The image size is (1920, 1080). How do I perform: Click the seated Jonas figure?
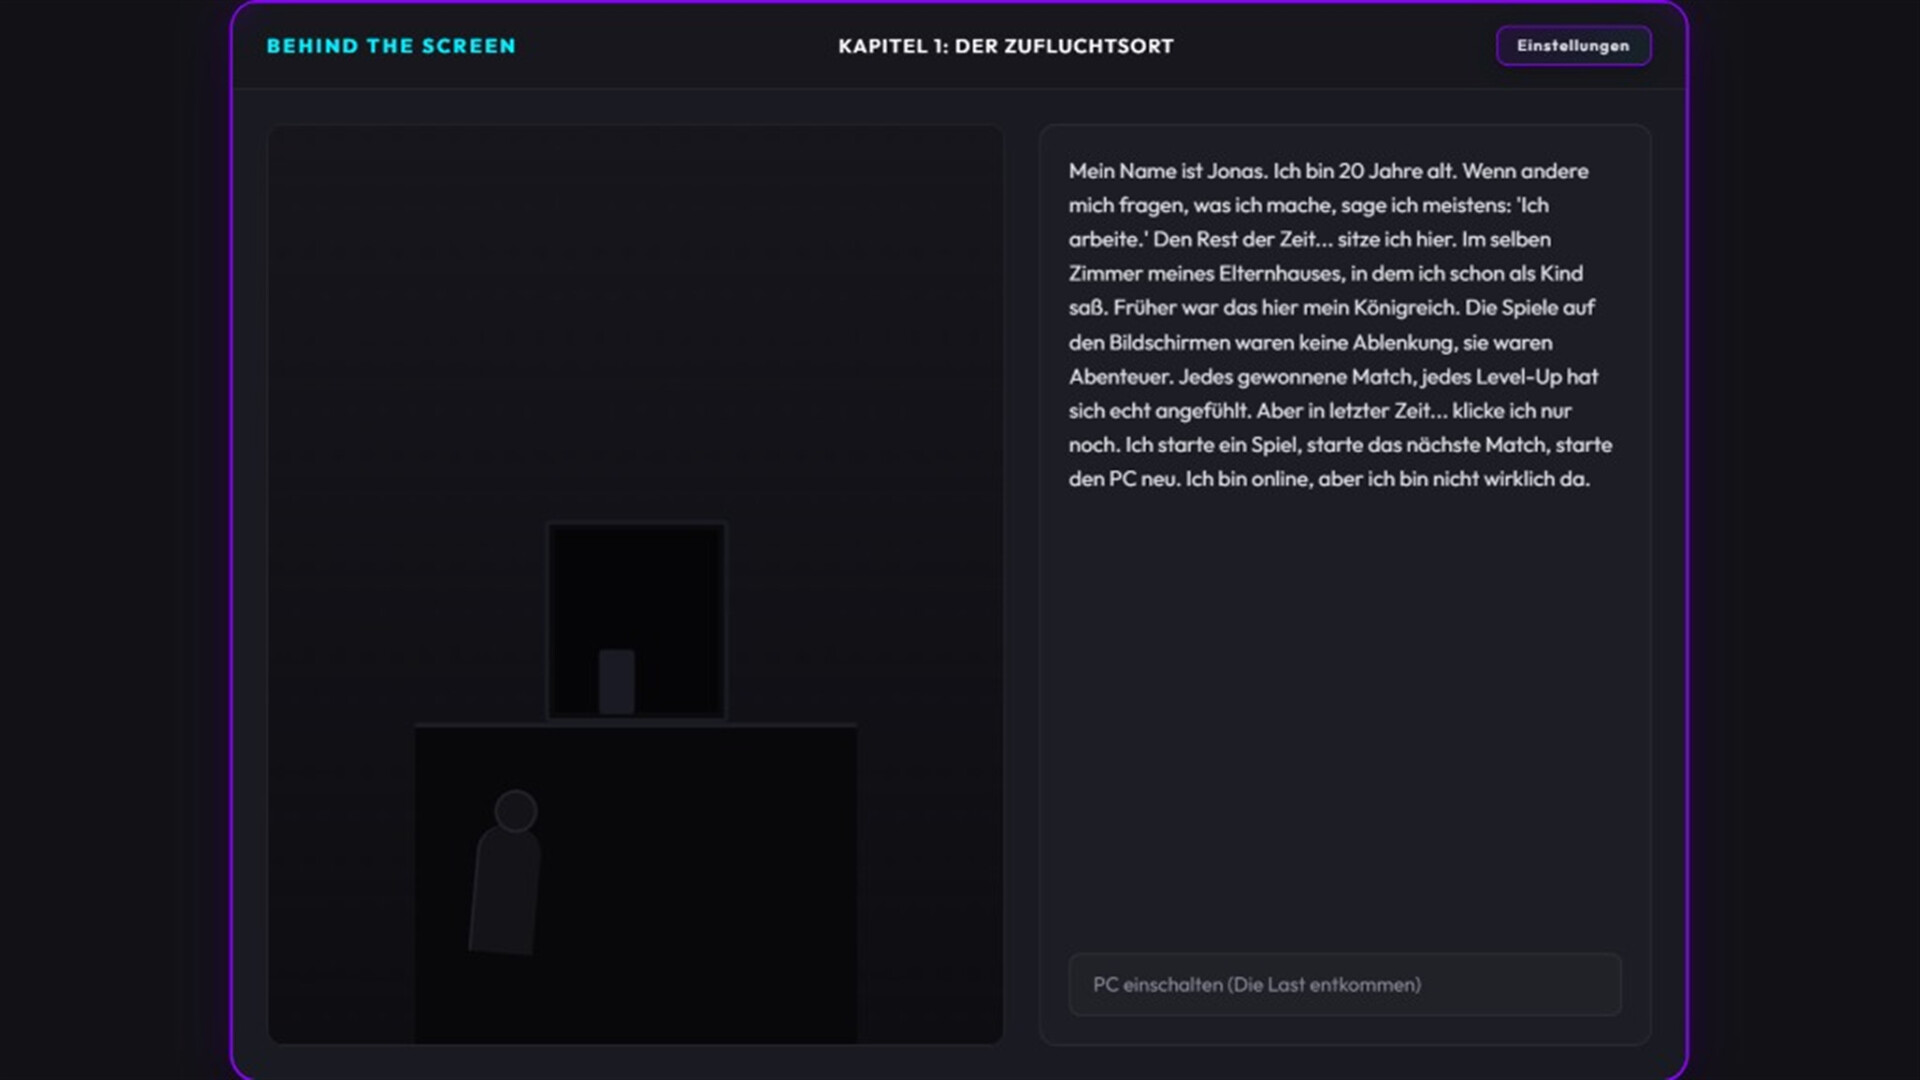click(506, 872)
